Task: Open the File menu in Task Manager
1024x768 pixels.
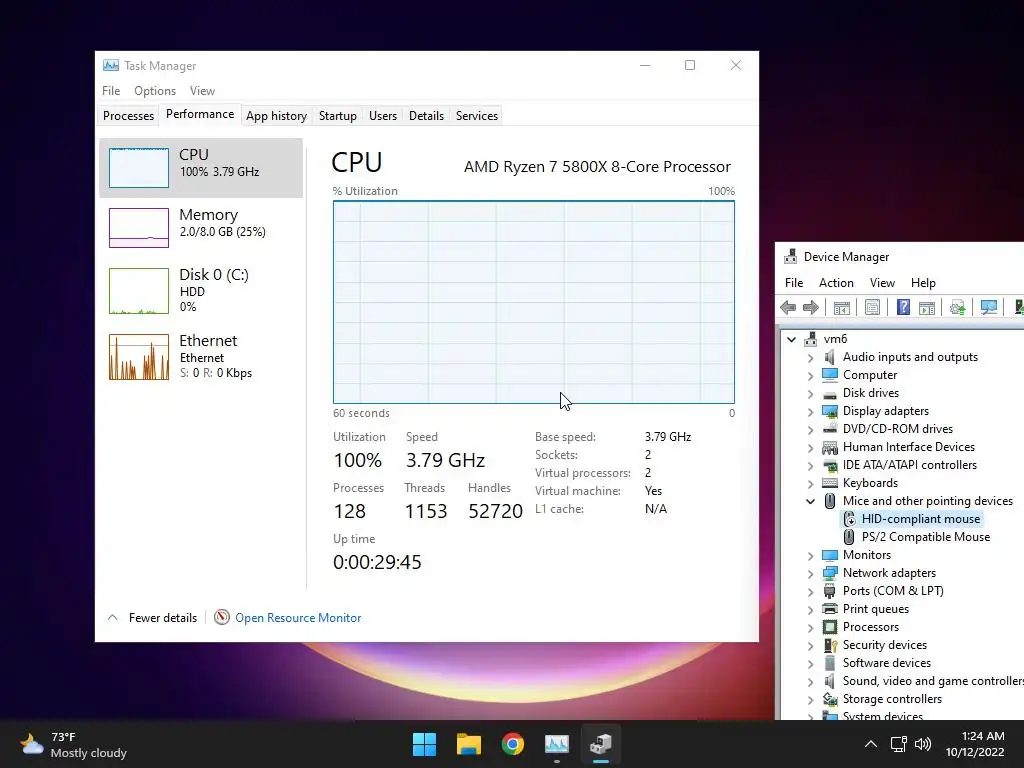Action: click(x=111, y=91)
